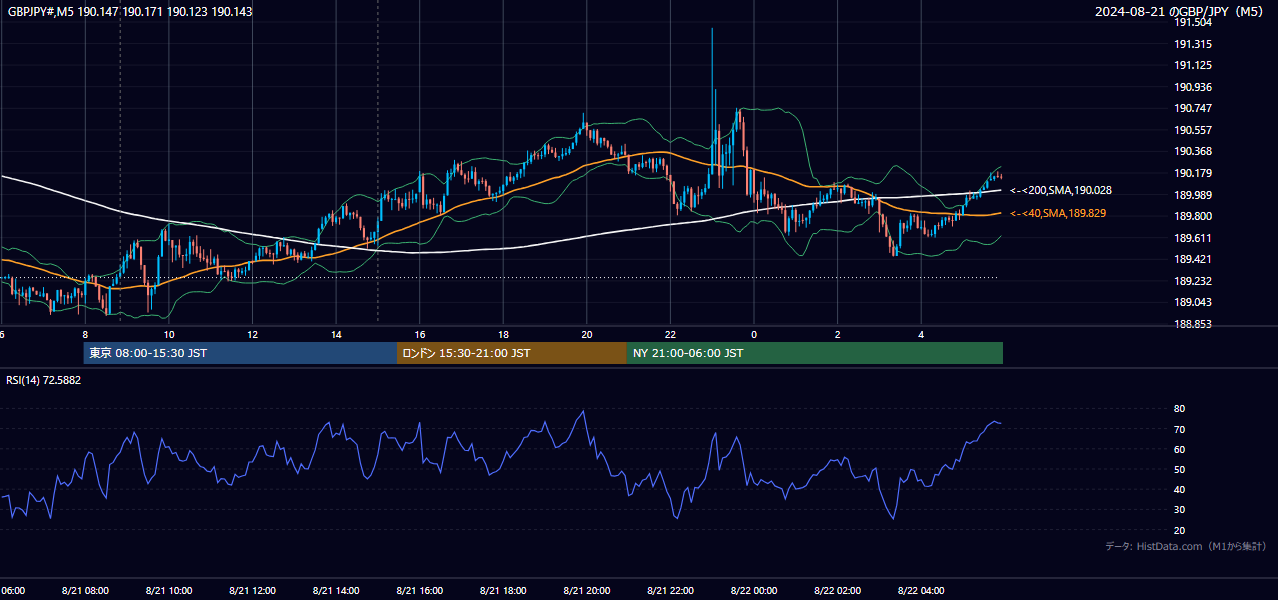
Task: Click the 200,SMA,190.028 indicator label
Action: [1061, 190]
